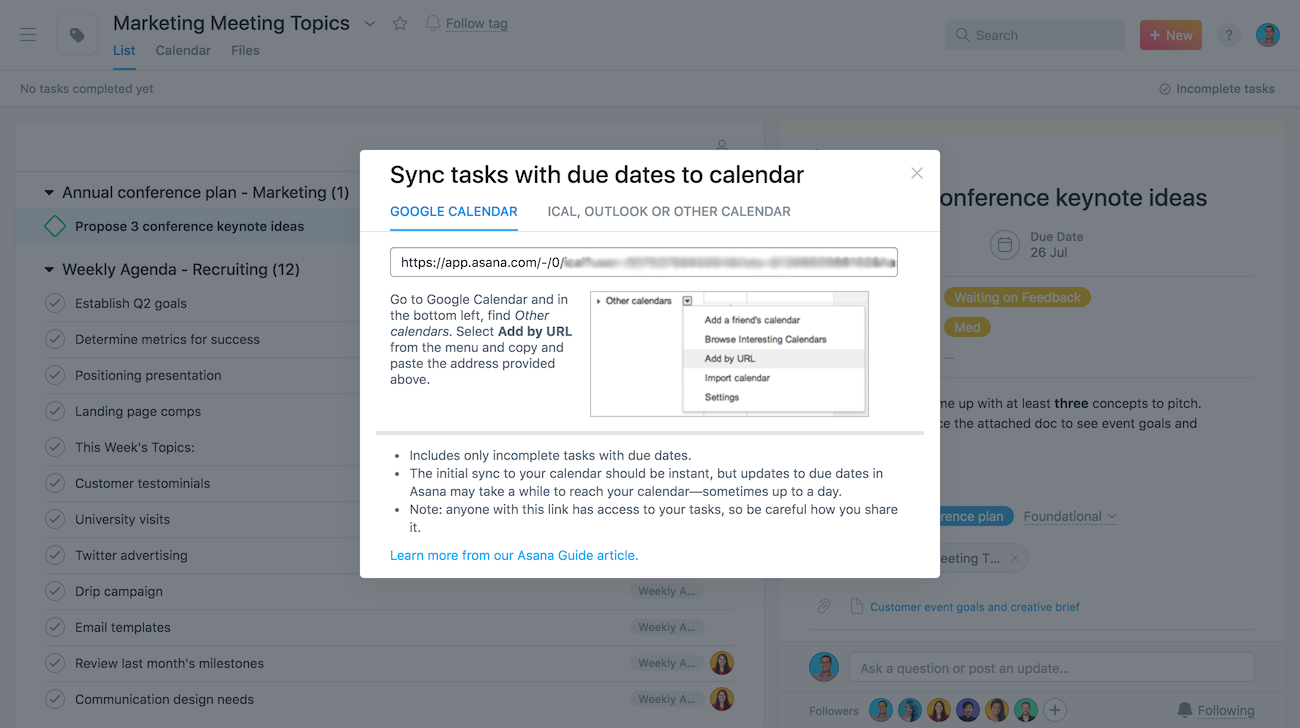Collapse the 'Annual conference plan - Marketing' section
The image size is (1300, 728).
(x=48, y=192)
